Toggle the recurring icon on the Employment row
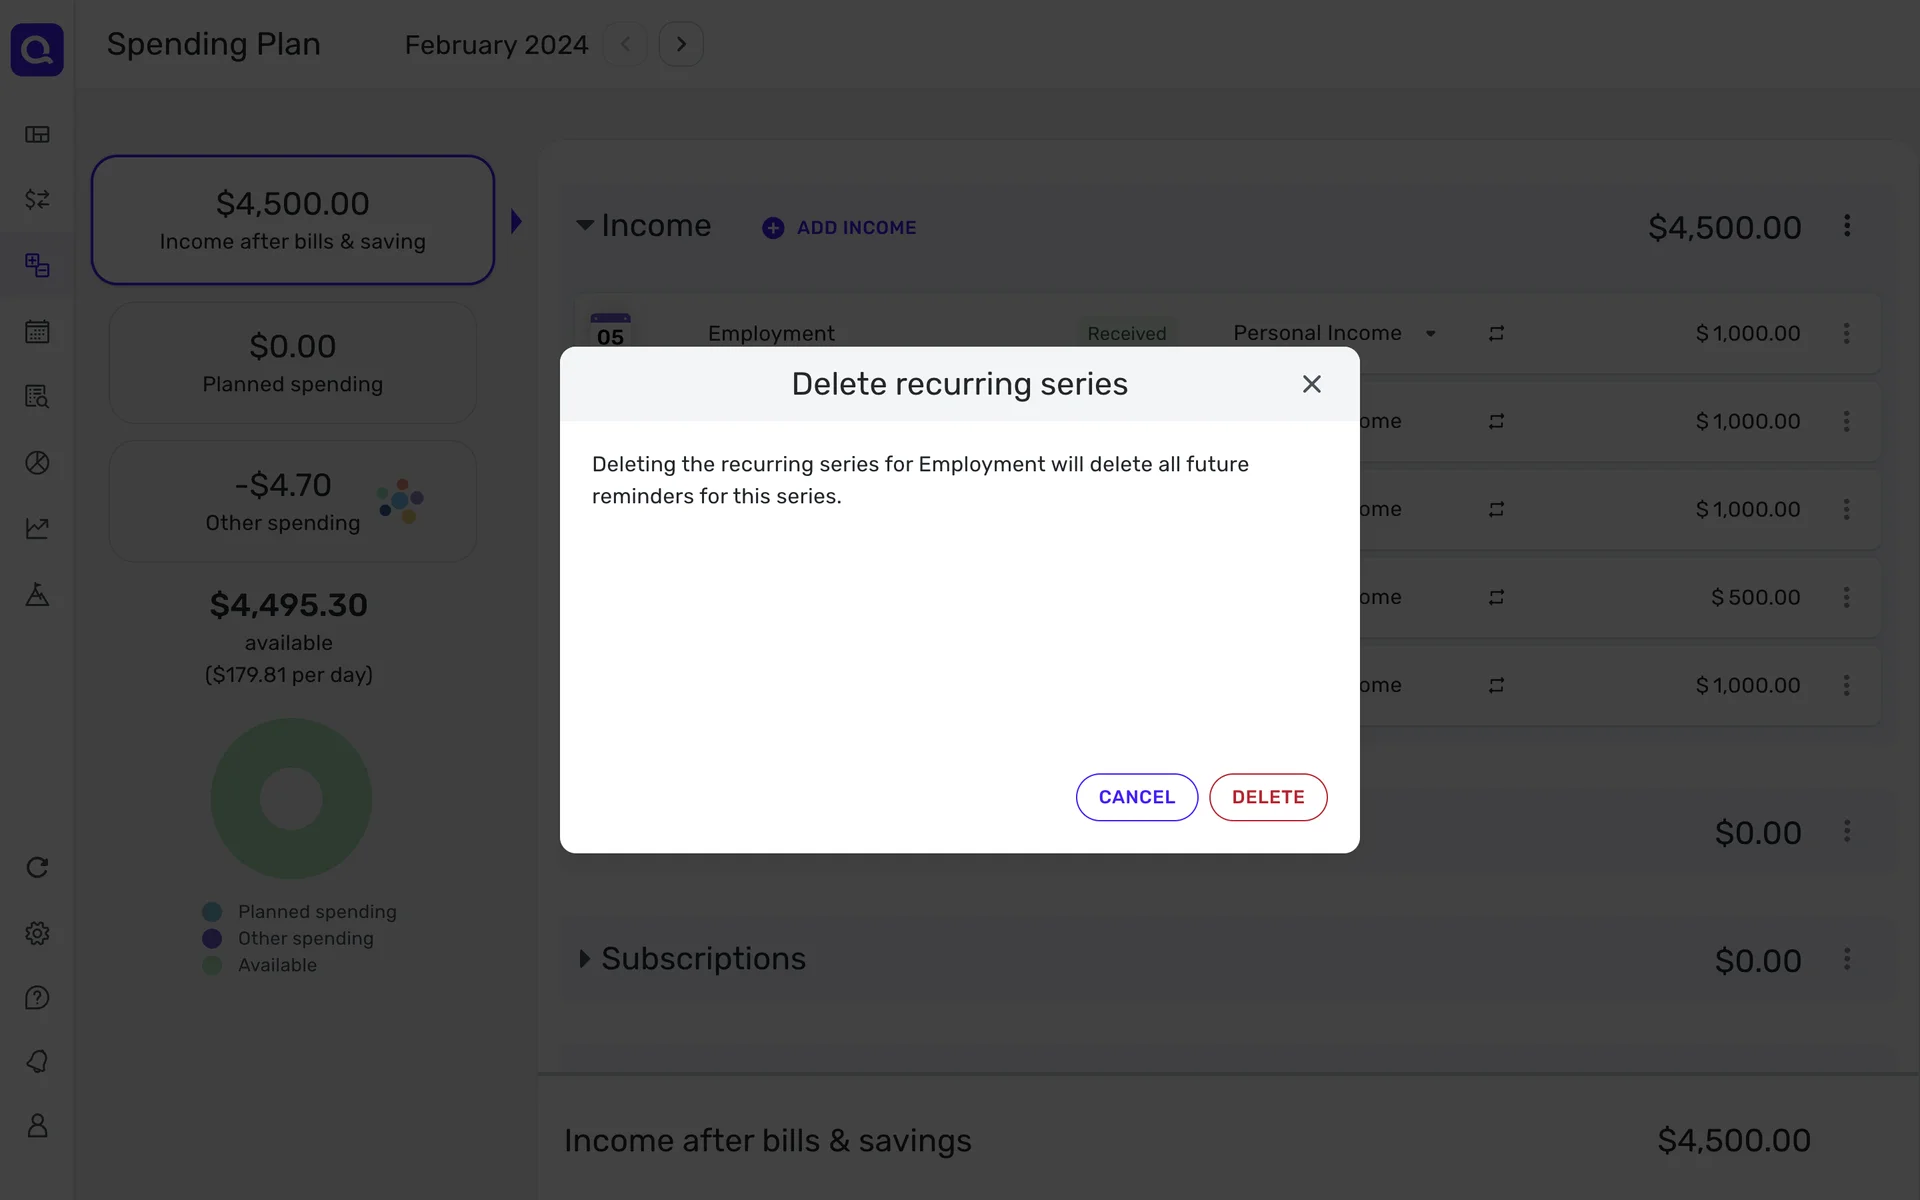The height and width of the screenshot is (1200, 1920). pyautogui.click(x=1496, y=333)
